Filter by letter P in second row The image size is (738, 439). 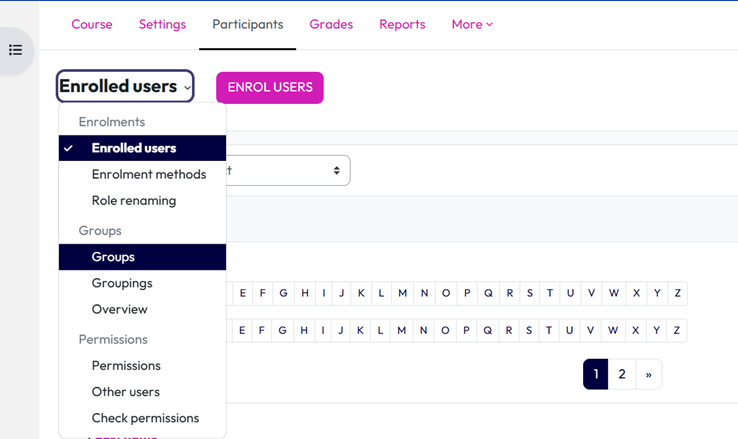pyautogui.click(x=466, y=330)
